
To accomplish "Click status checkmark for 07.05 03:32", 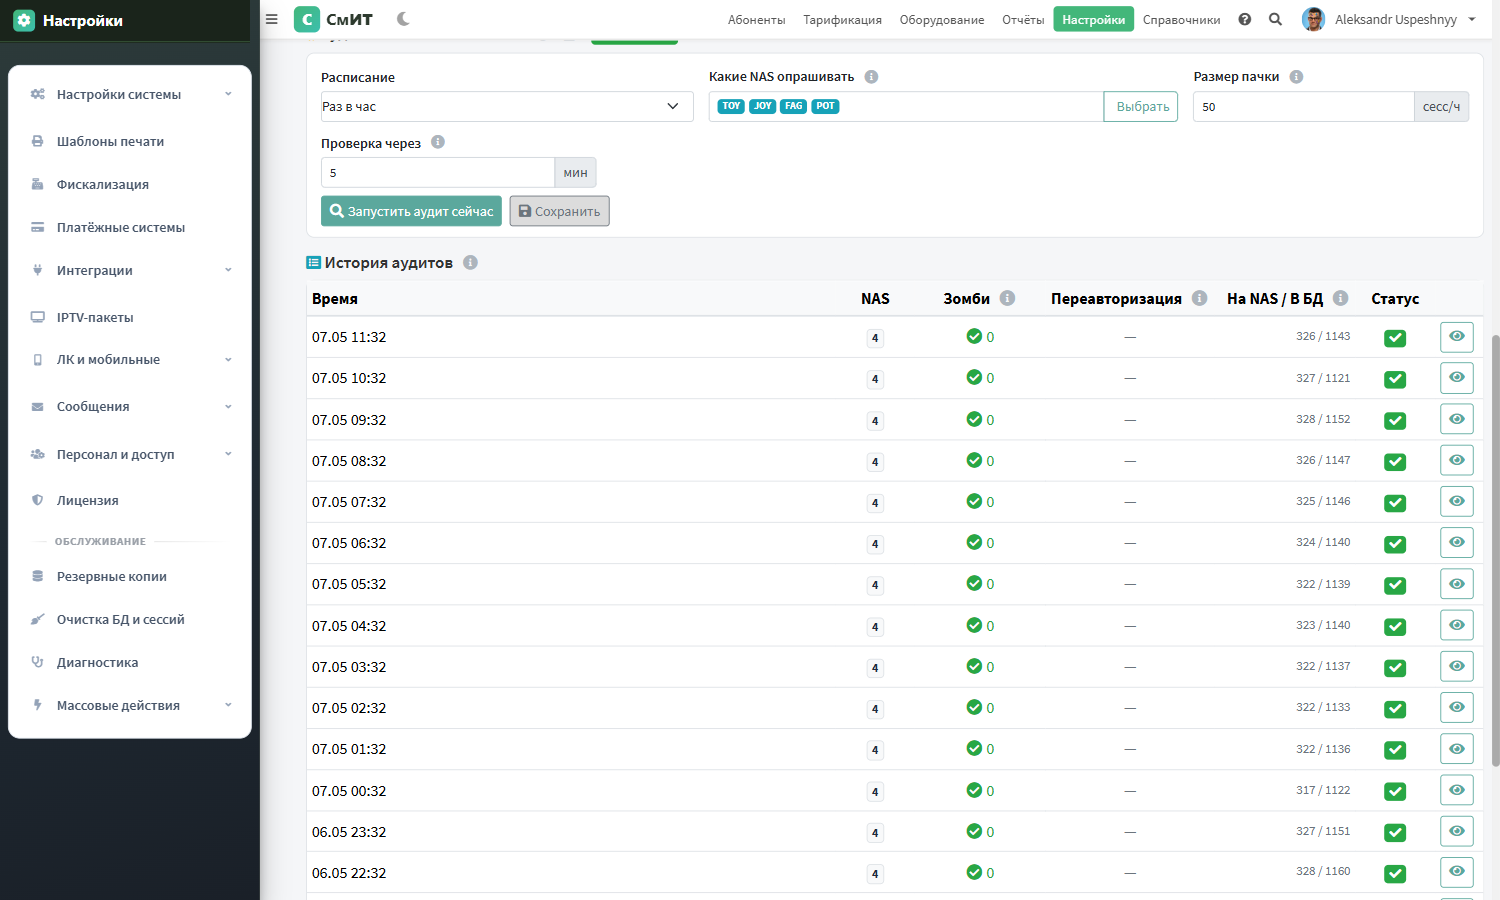I will click(1395, 667).
